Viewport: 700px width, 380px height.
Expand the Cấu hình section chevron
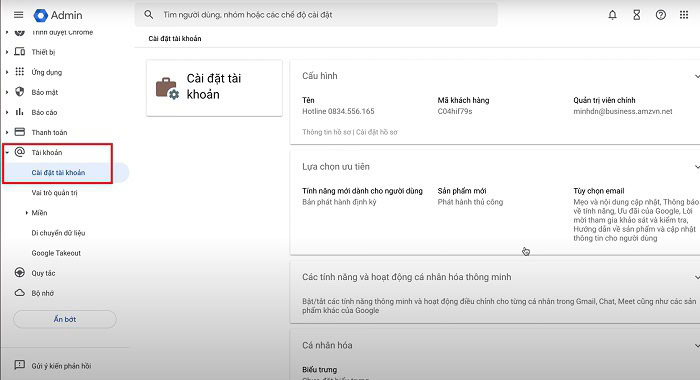click(696, 76)
